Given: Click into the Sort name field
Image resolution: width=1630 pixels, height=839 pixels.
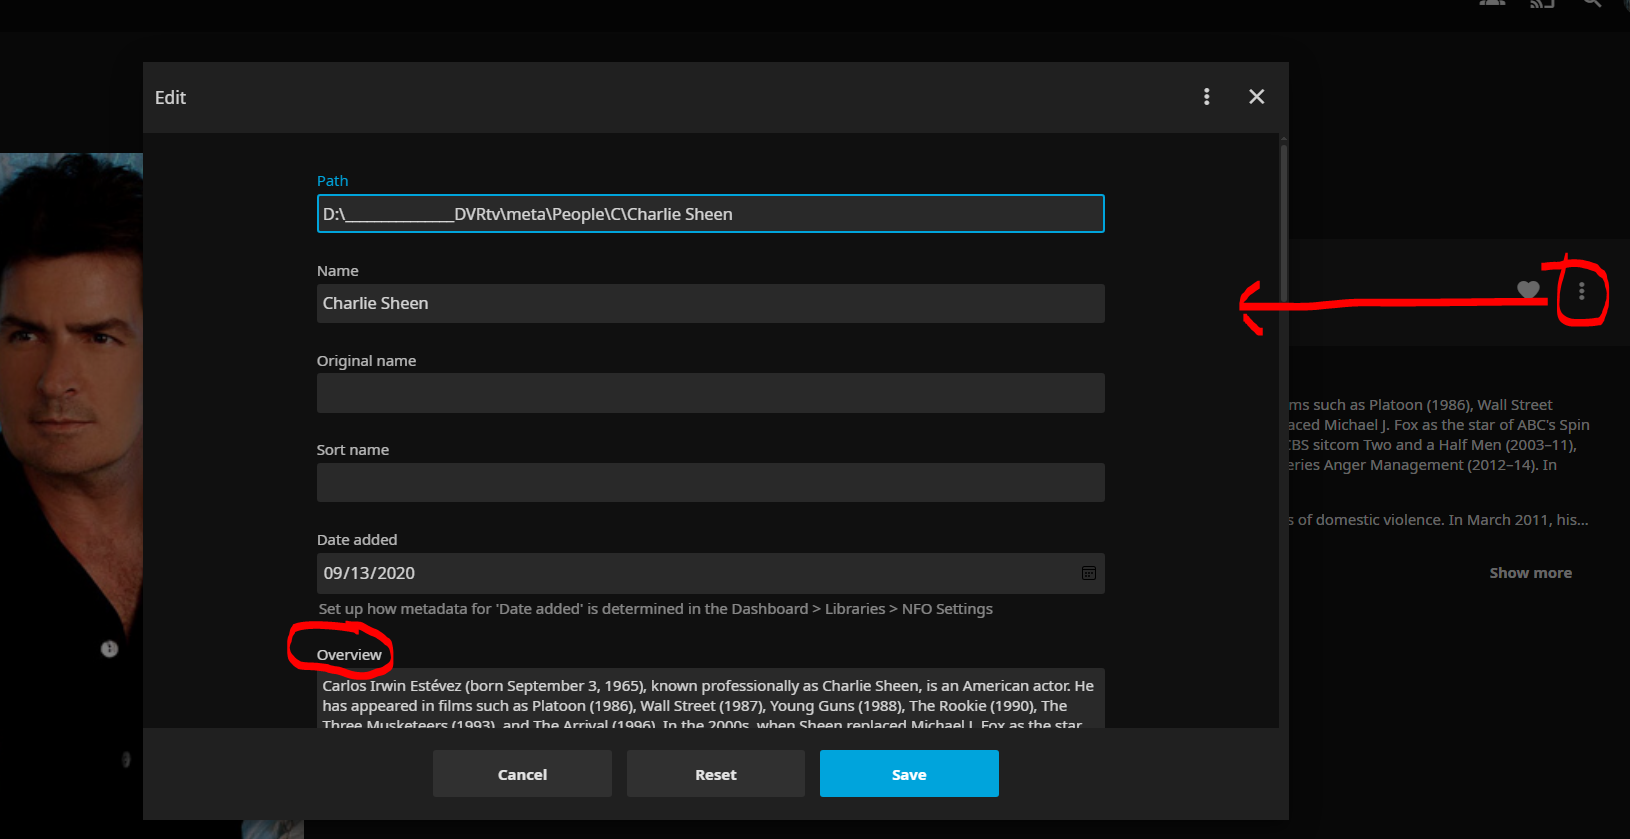Looking at the screenshot, I should tap(710, 482).
